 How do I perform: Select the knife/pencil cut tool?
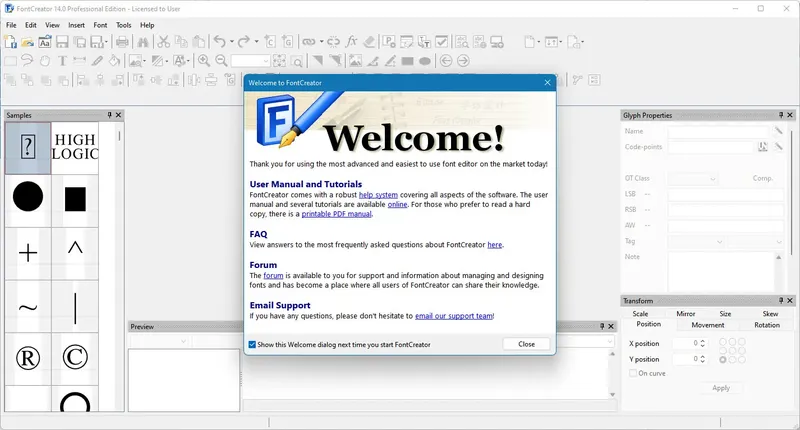(97, 61)
